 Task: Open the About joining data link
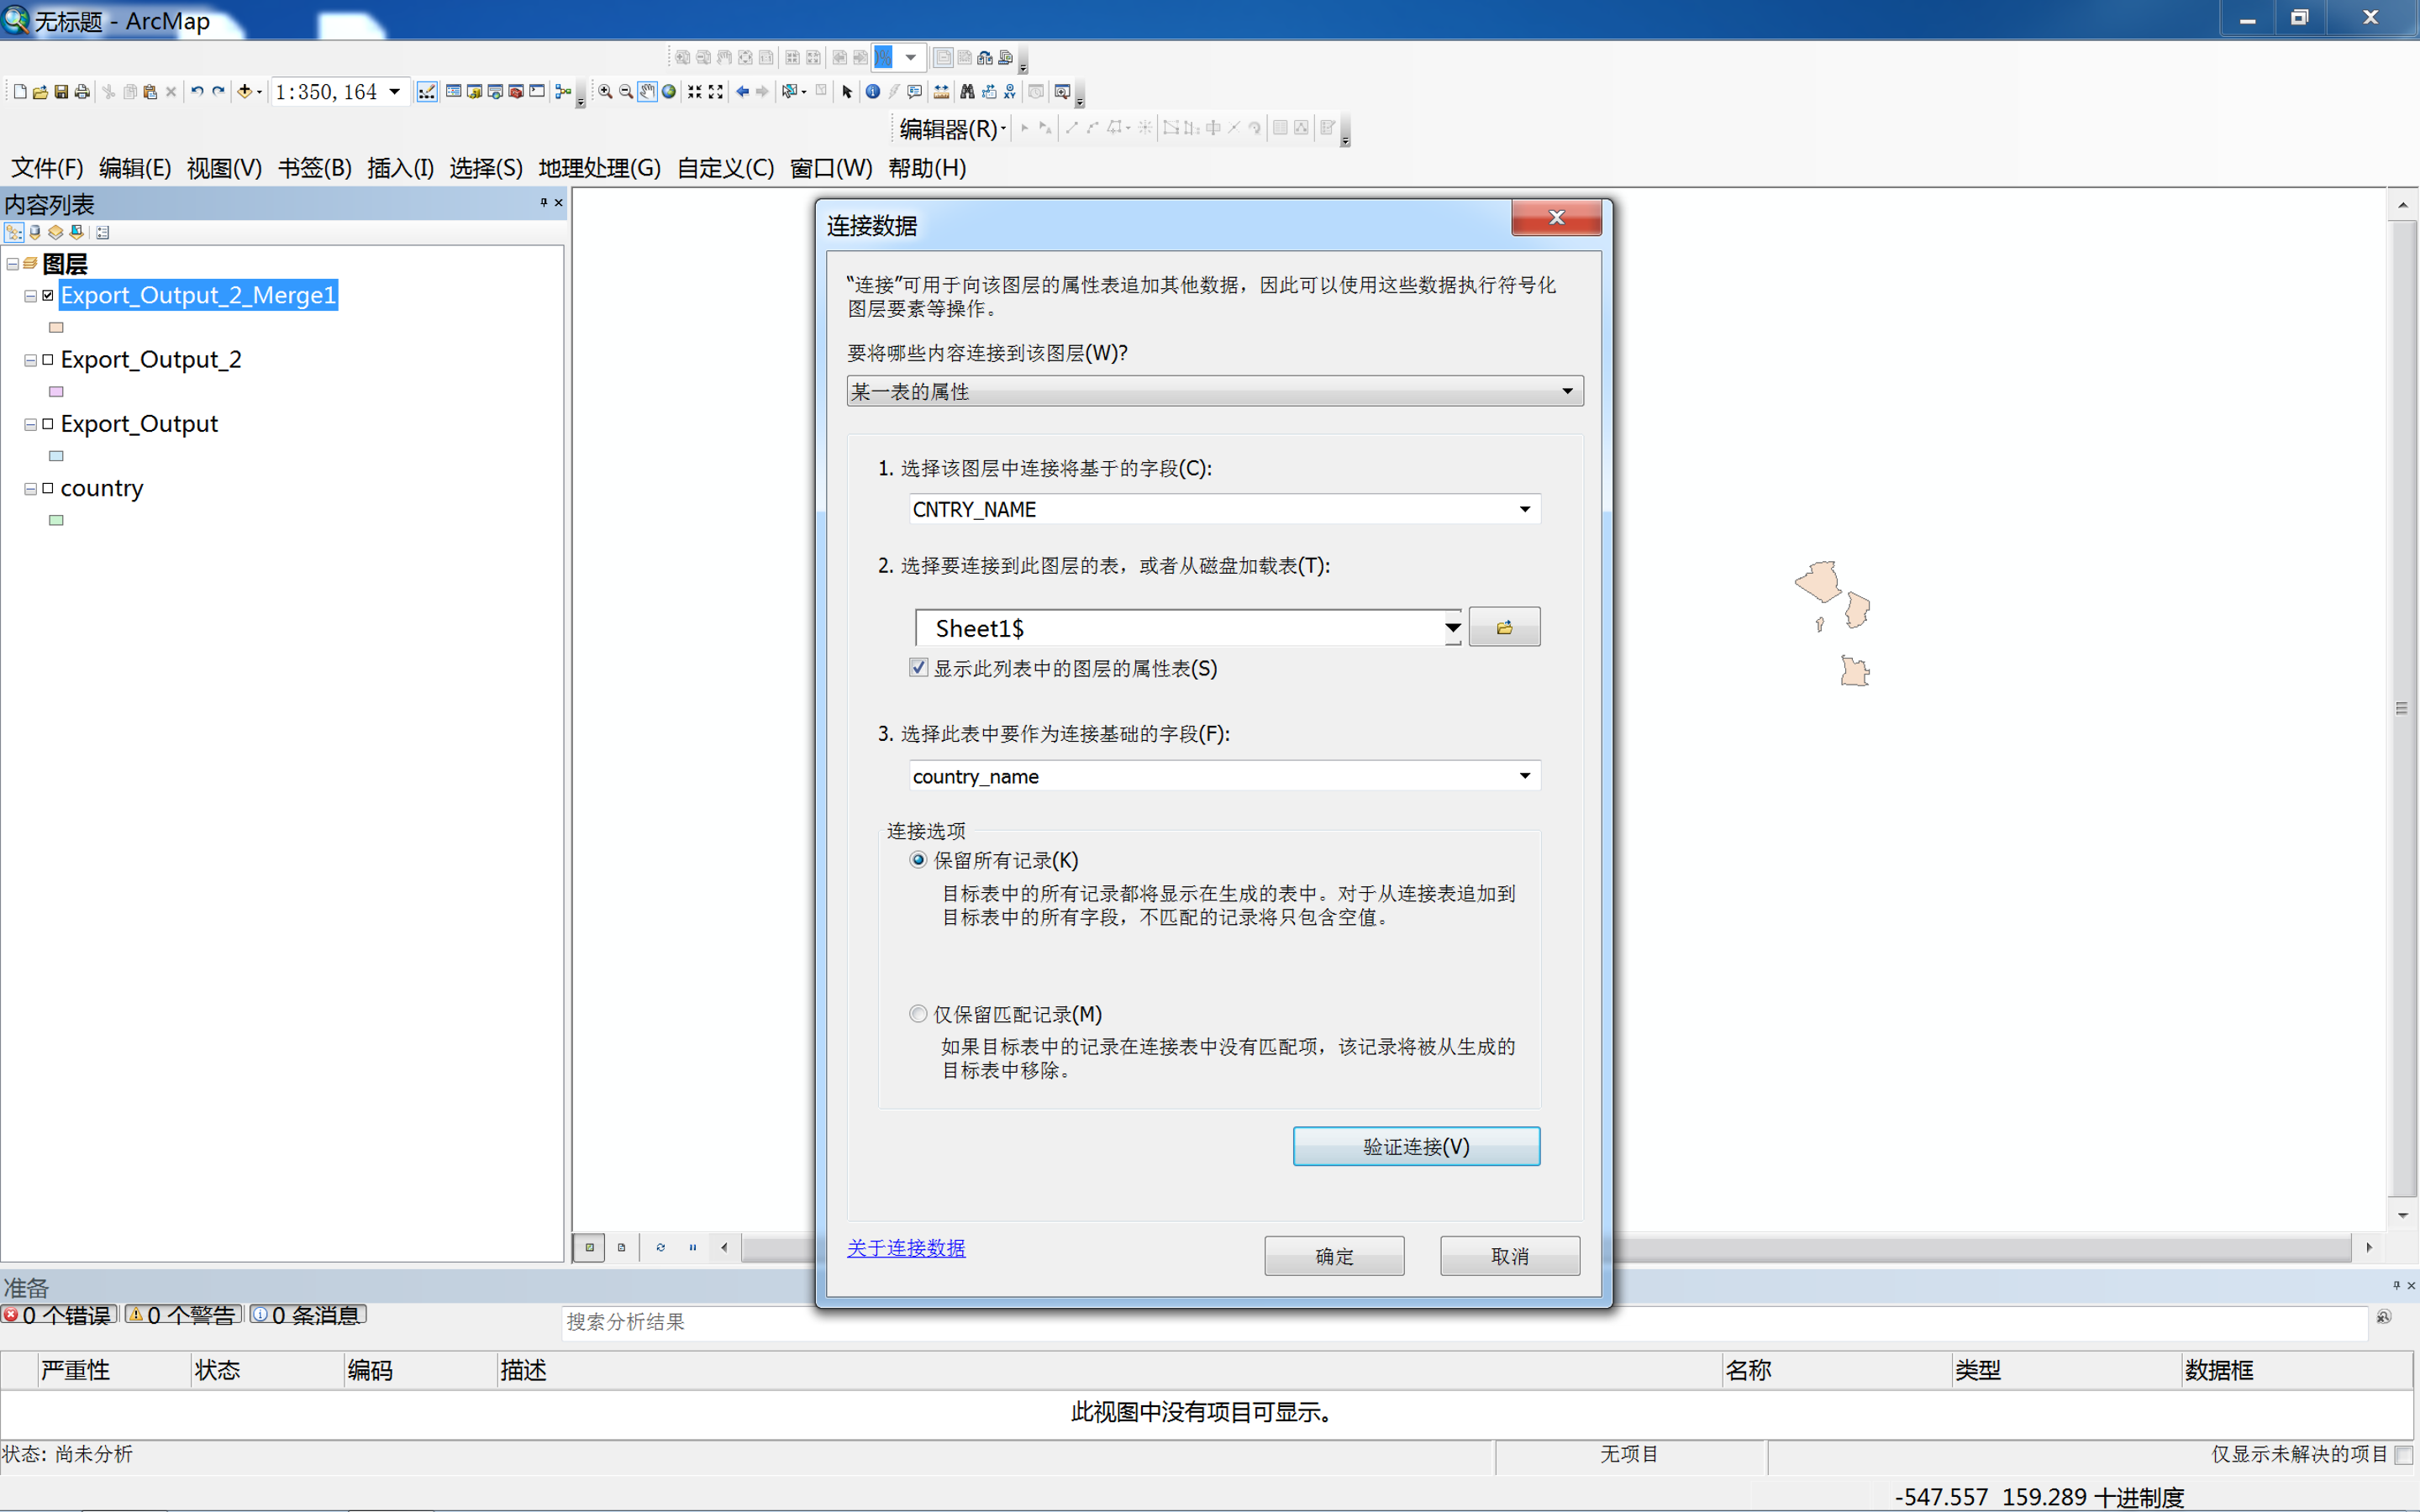906,1248
